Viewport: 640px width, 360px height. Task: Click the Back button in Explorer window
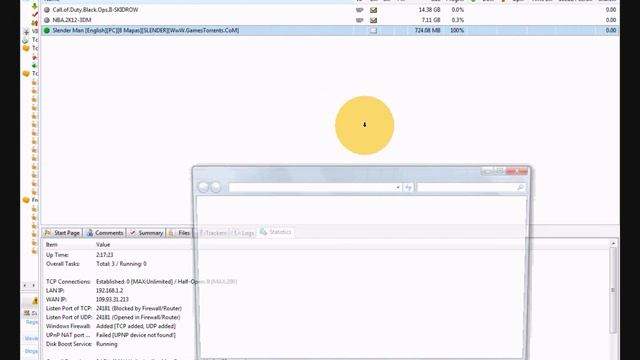click(203, 187)
